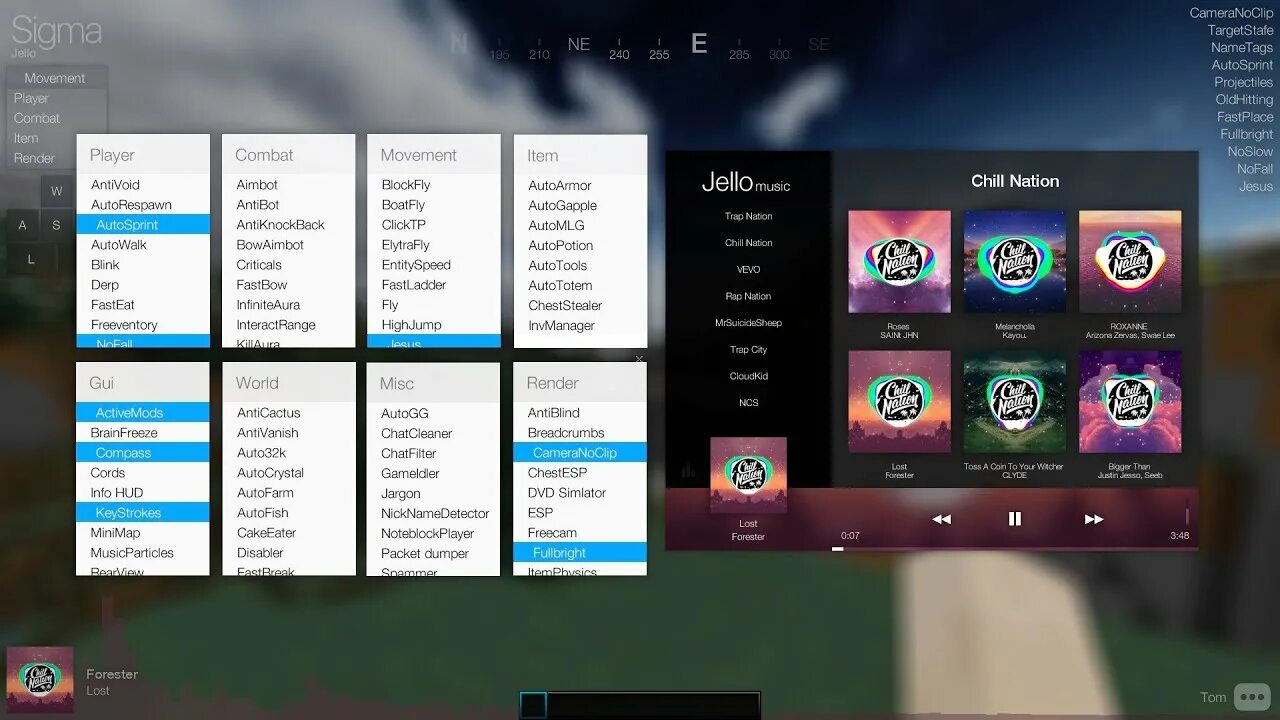The width and height of the screenshot is (1280, 720).
Task: Enable ESP in Render panel
Action: coord(580,513)
